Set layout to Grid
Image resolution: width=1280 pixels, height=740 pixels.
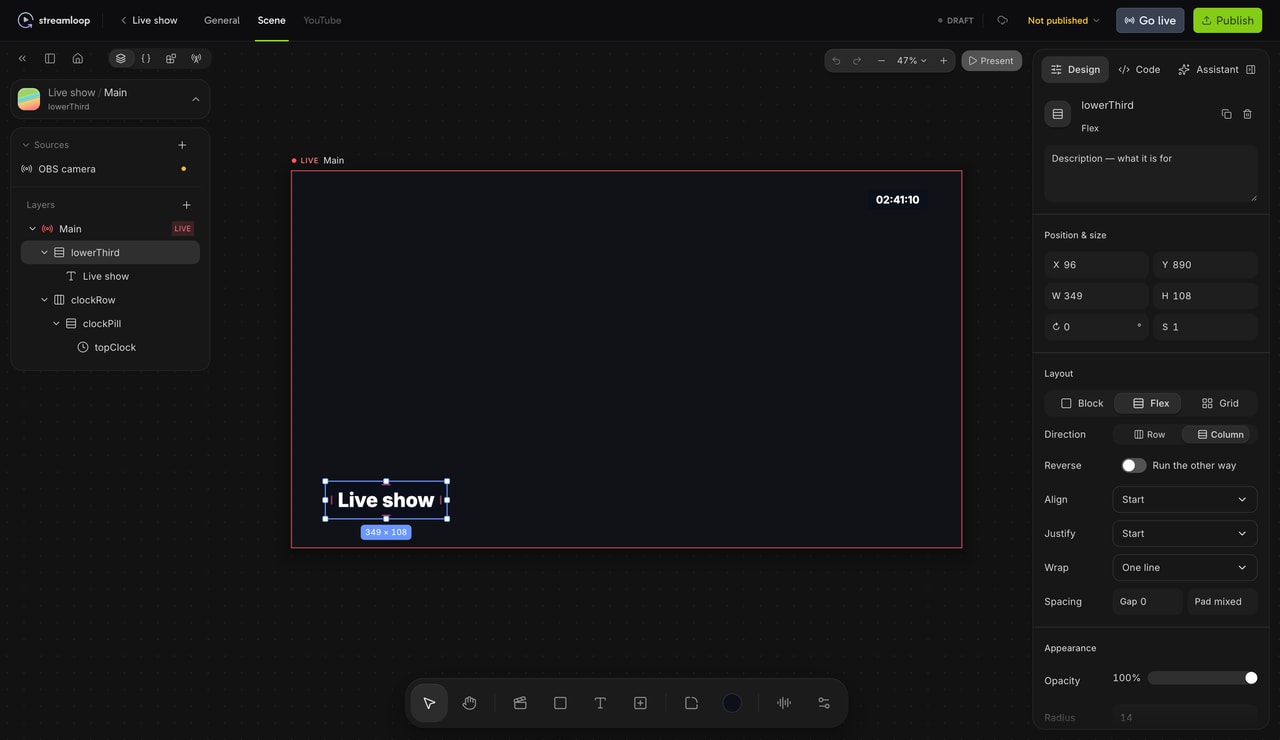pyautogui.click(x=1220, y=403)
